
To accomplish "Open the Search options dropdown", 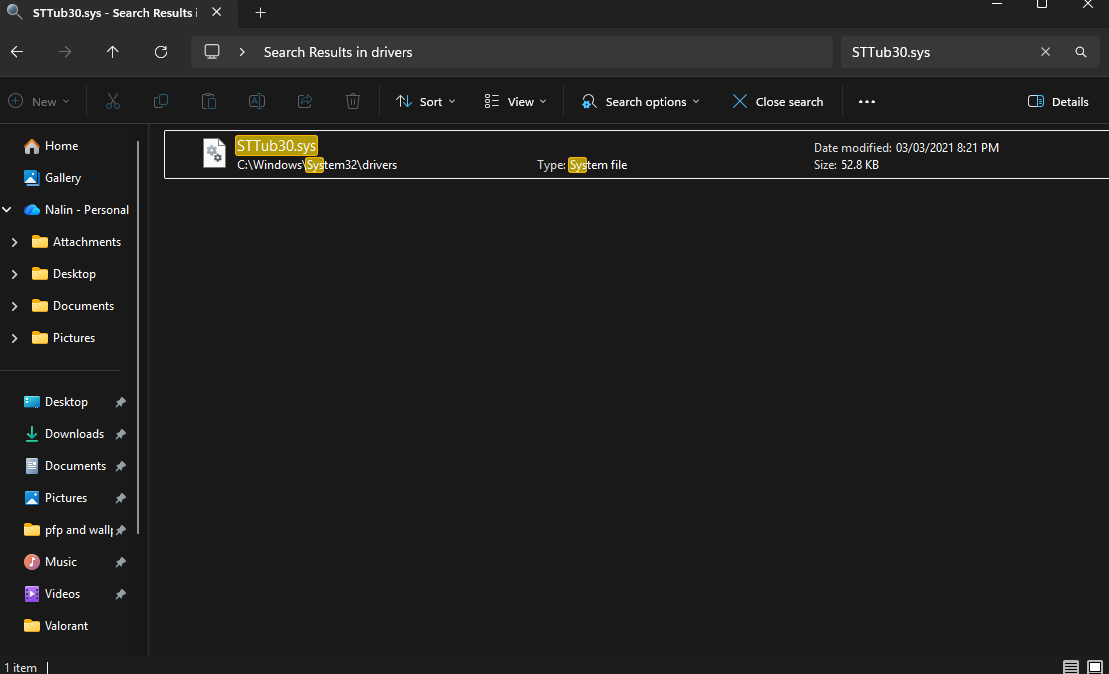I will [640, 102].
